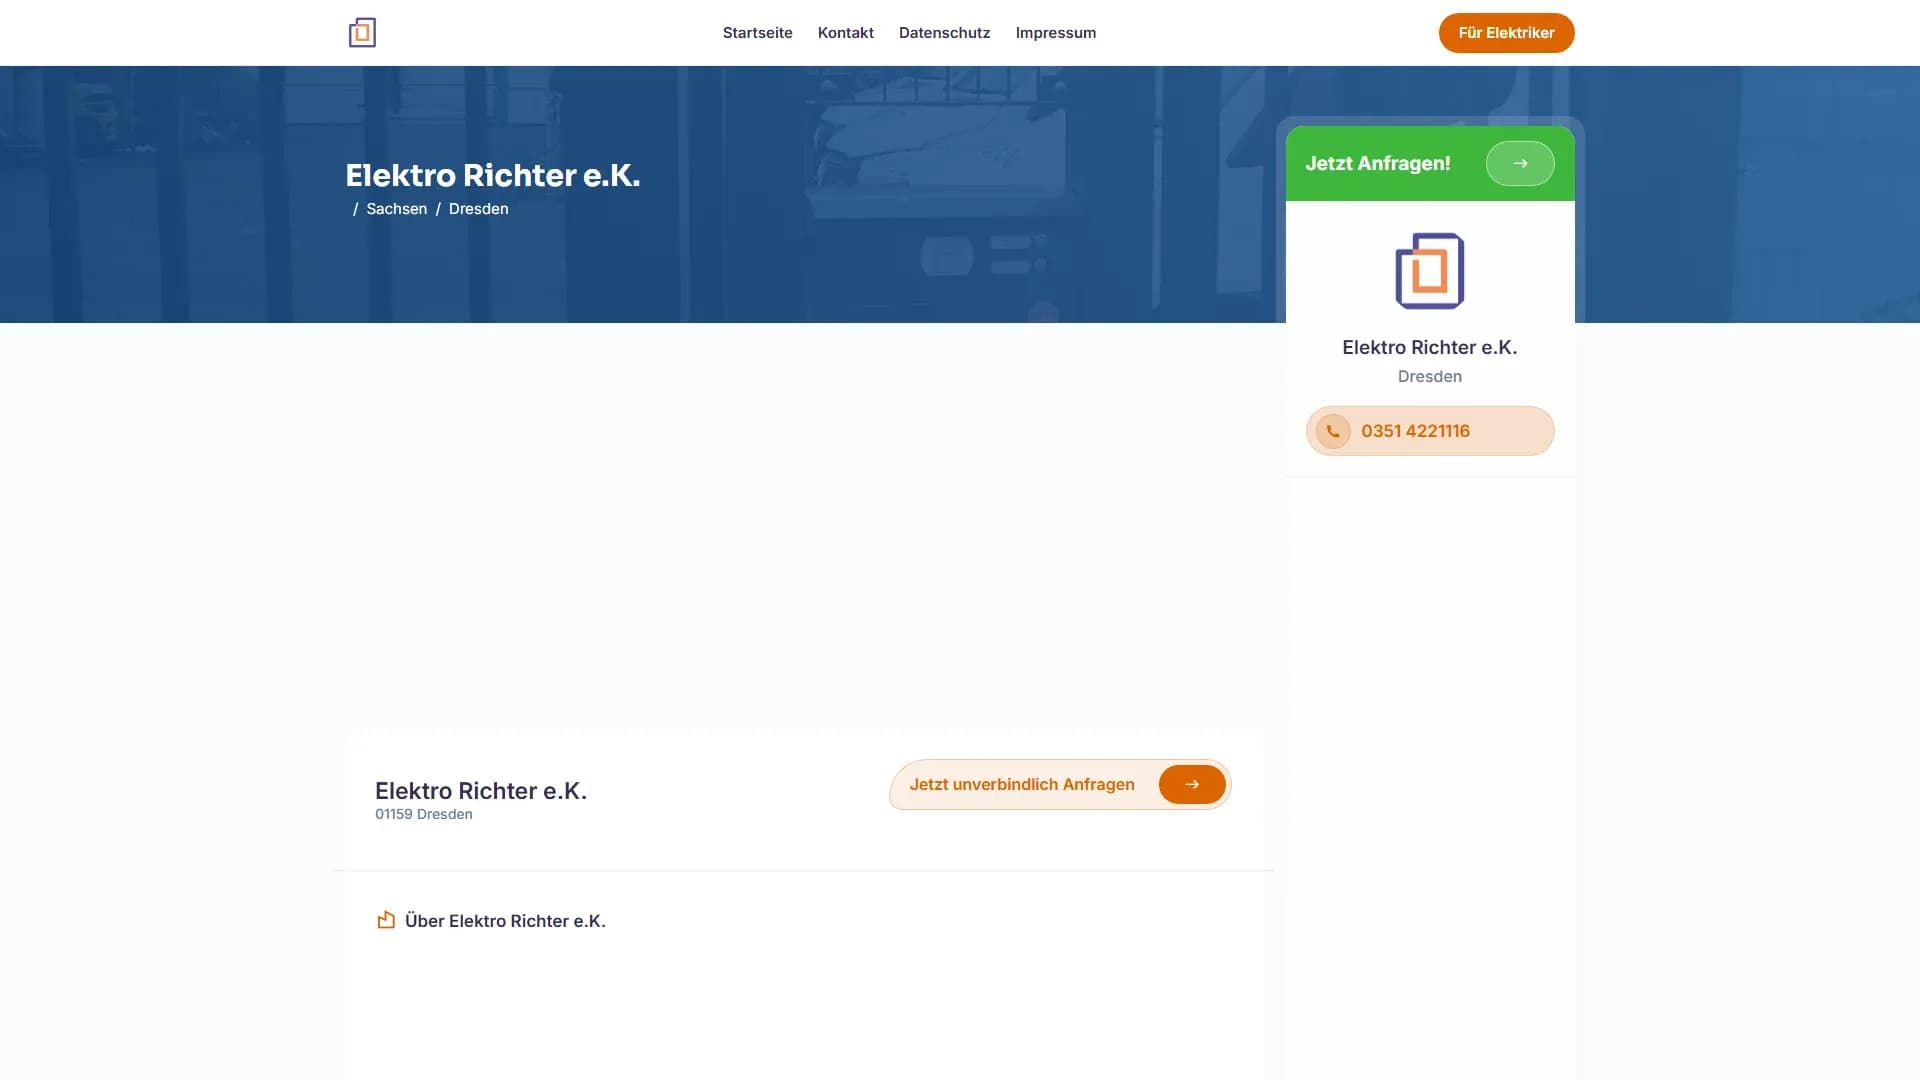Click the icon beside Über Elektro Richter e.K.
The height and width of the screenshot is (1080, 1920).
(x=386, y=920)
